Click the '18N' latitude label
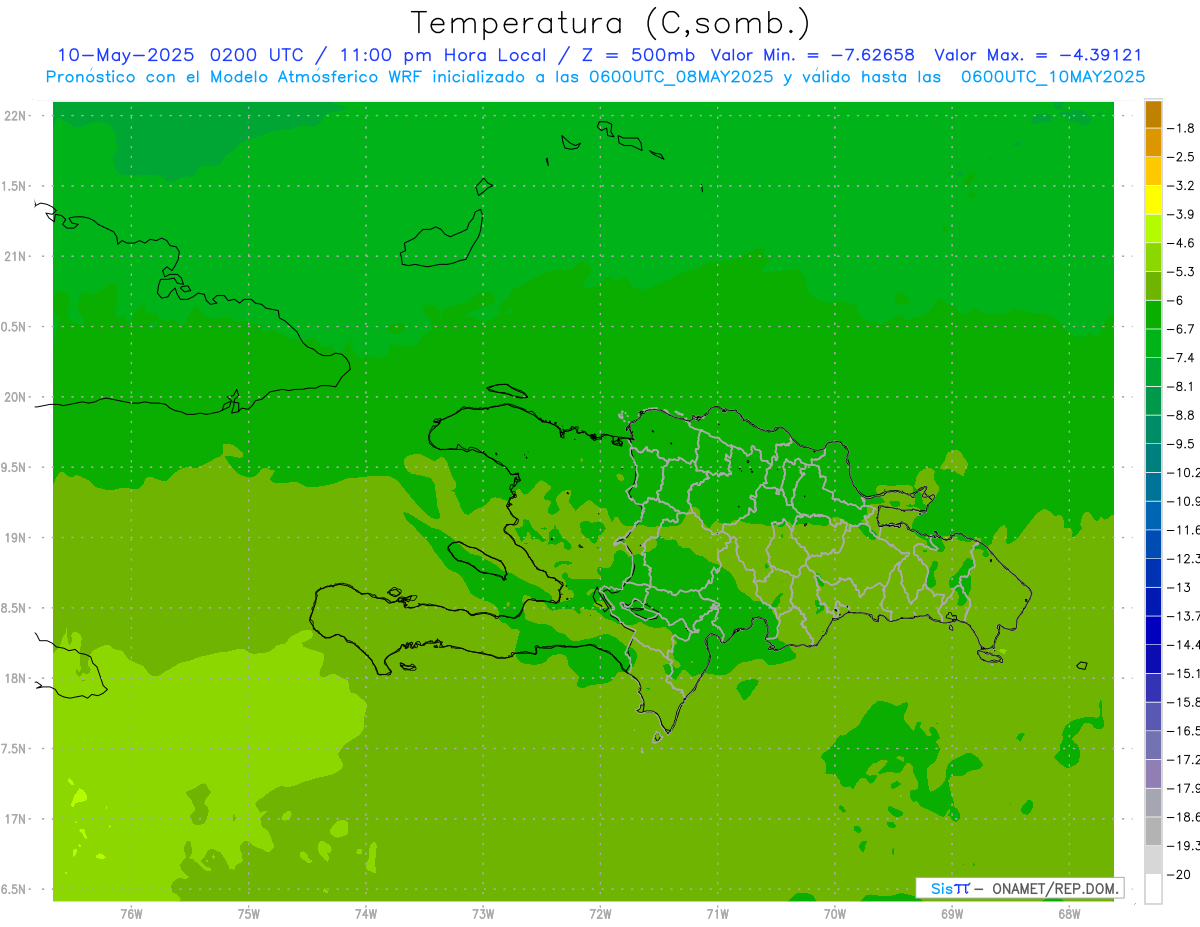The width and height of the screenshot is (1200, 927). click(16, 678)
